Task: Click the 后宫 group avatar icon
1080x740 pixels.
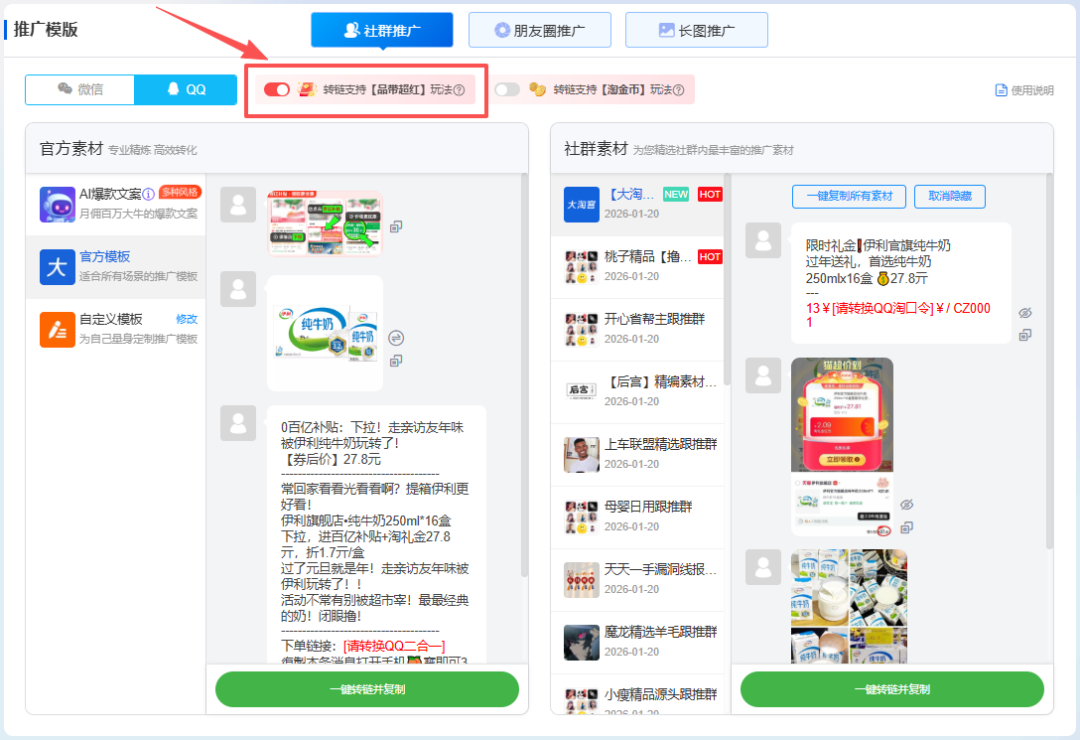Action: pos(581,392)
